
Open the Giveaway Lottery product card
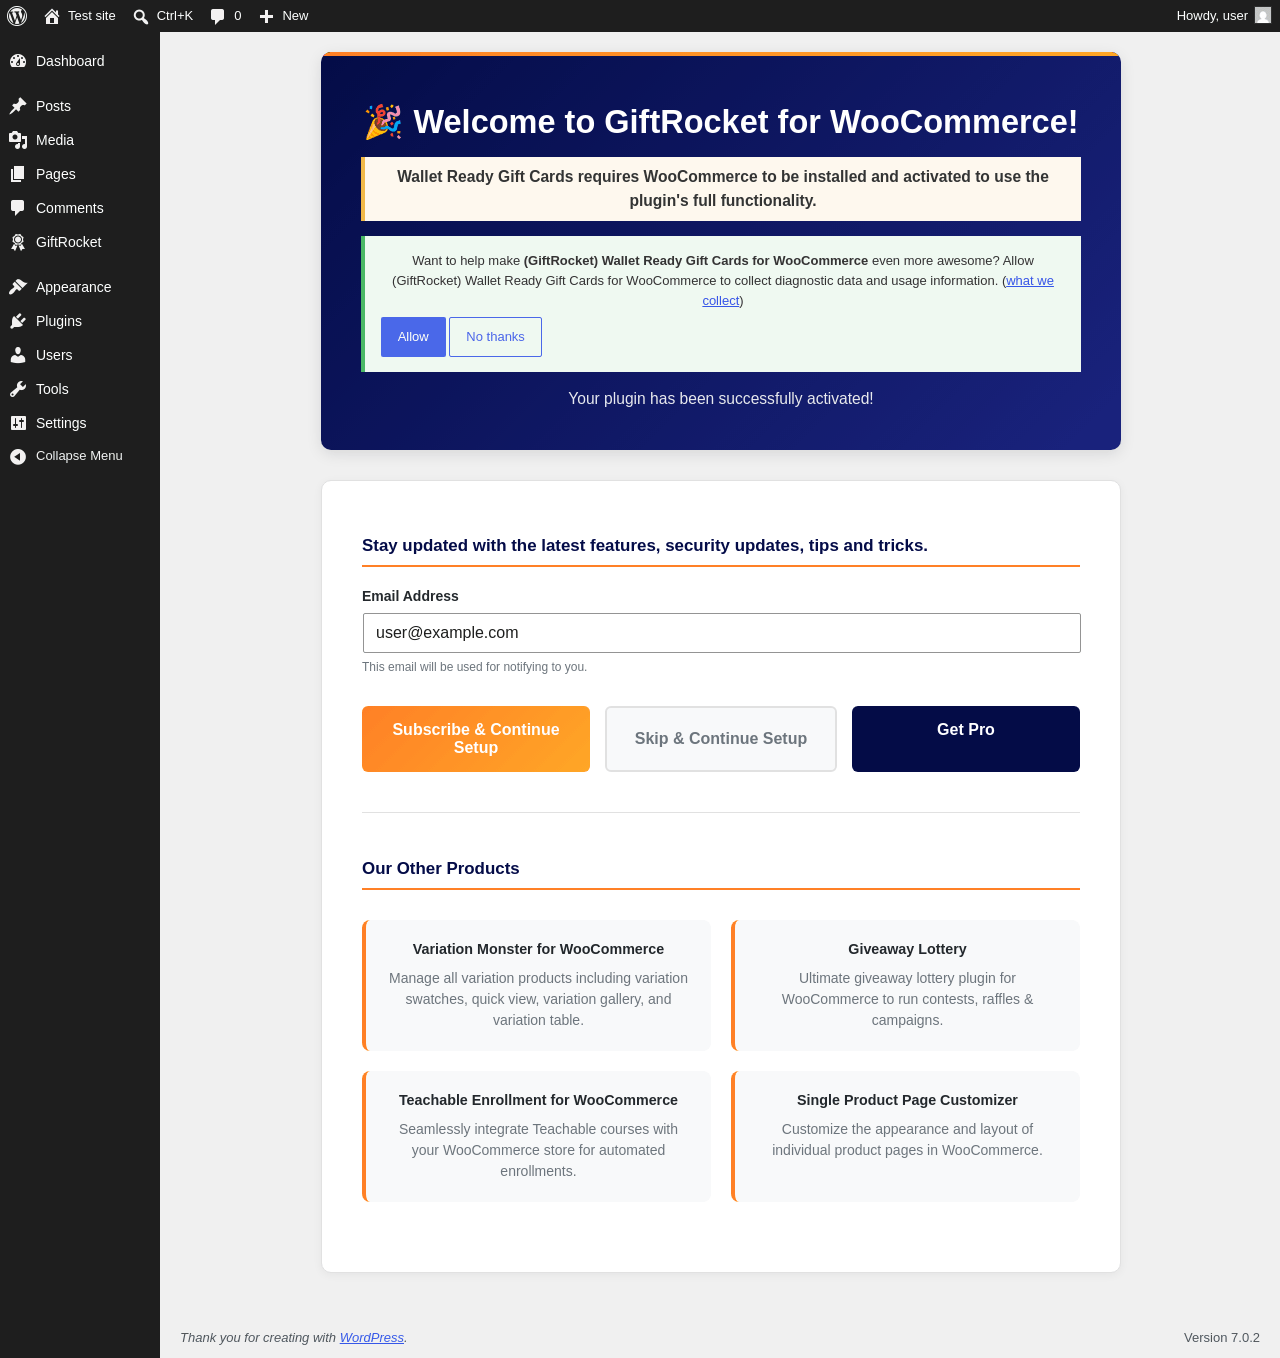tap(906, 985)
